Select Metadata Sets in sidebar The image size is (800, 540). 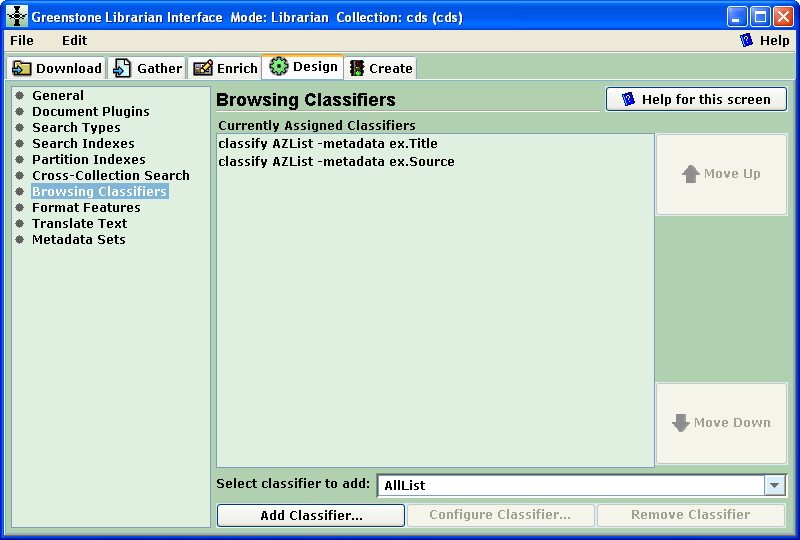point(78,240)
